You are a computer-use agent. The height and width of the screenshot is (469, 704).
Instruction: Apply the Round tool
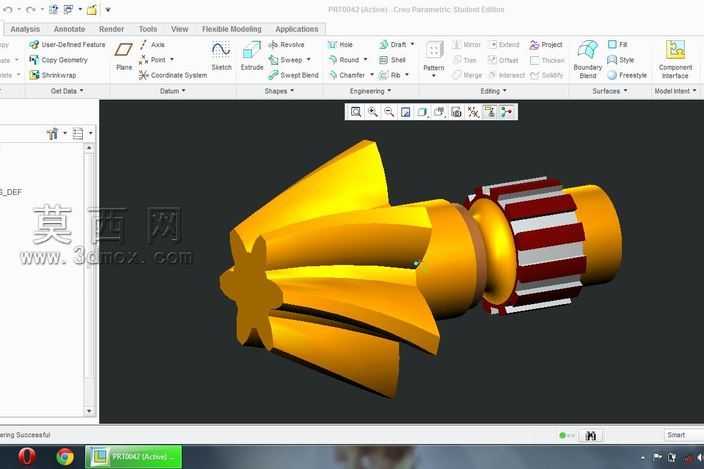pyautogui.click(x=344, y=60)
